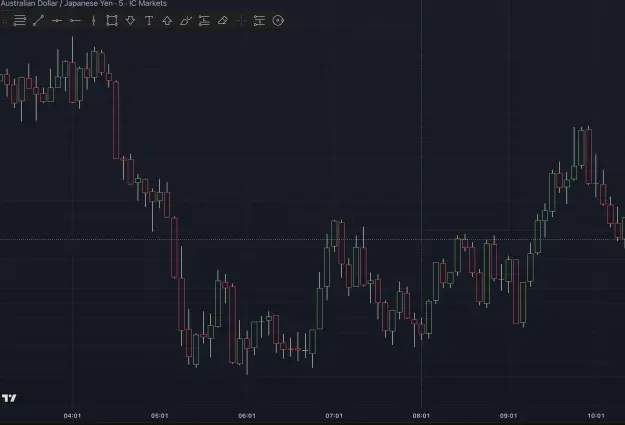Select the Arrow Mark Down tool

(x=130, y=21)
